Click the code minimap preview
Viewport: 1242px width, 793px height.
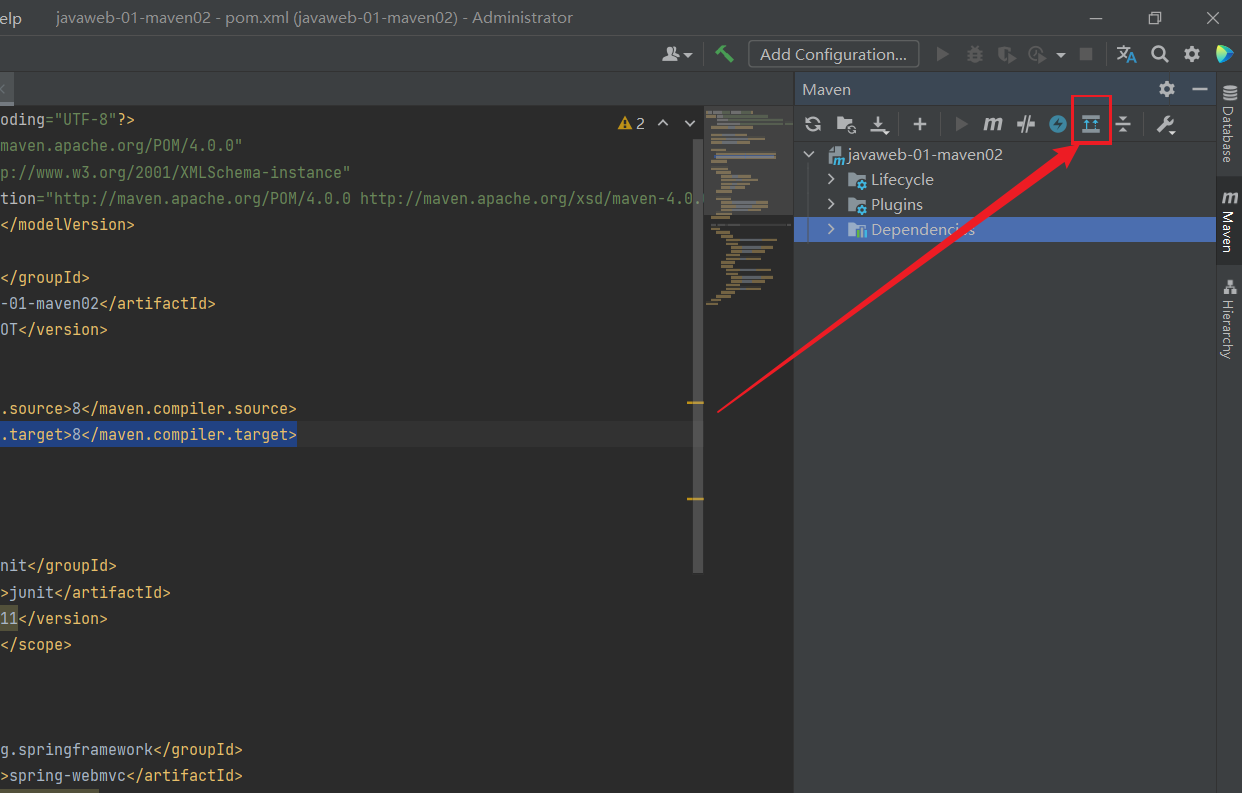pos(749,207)
